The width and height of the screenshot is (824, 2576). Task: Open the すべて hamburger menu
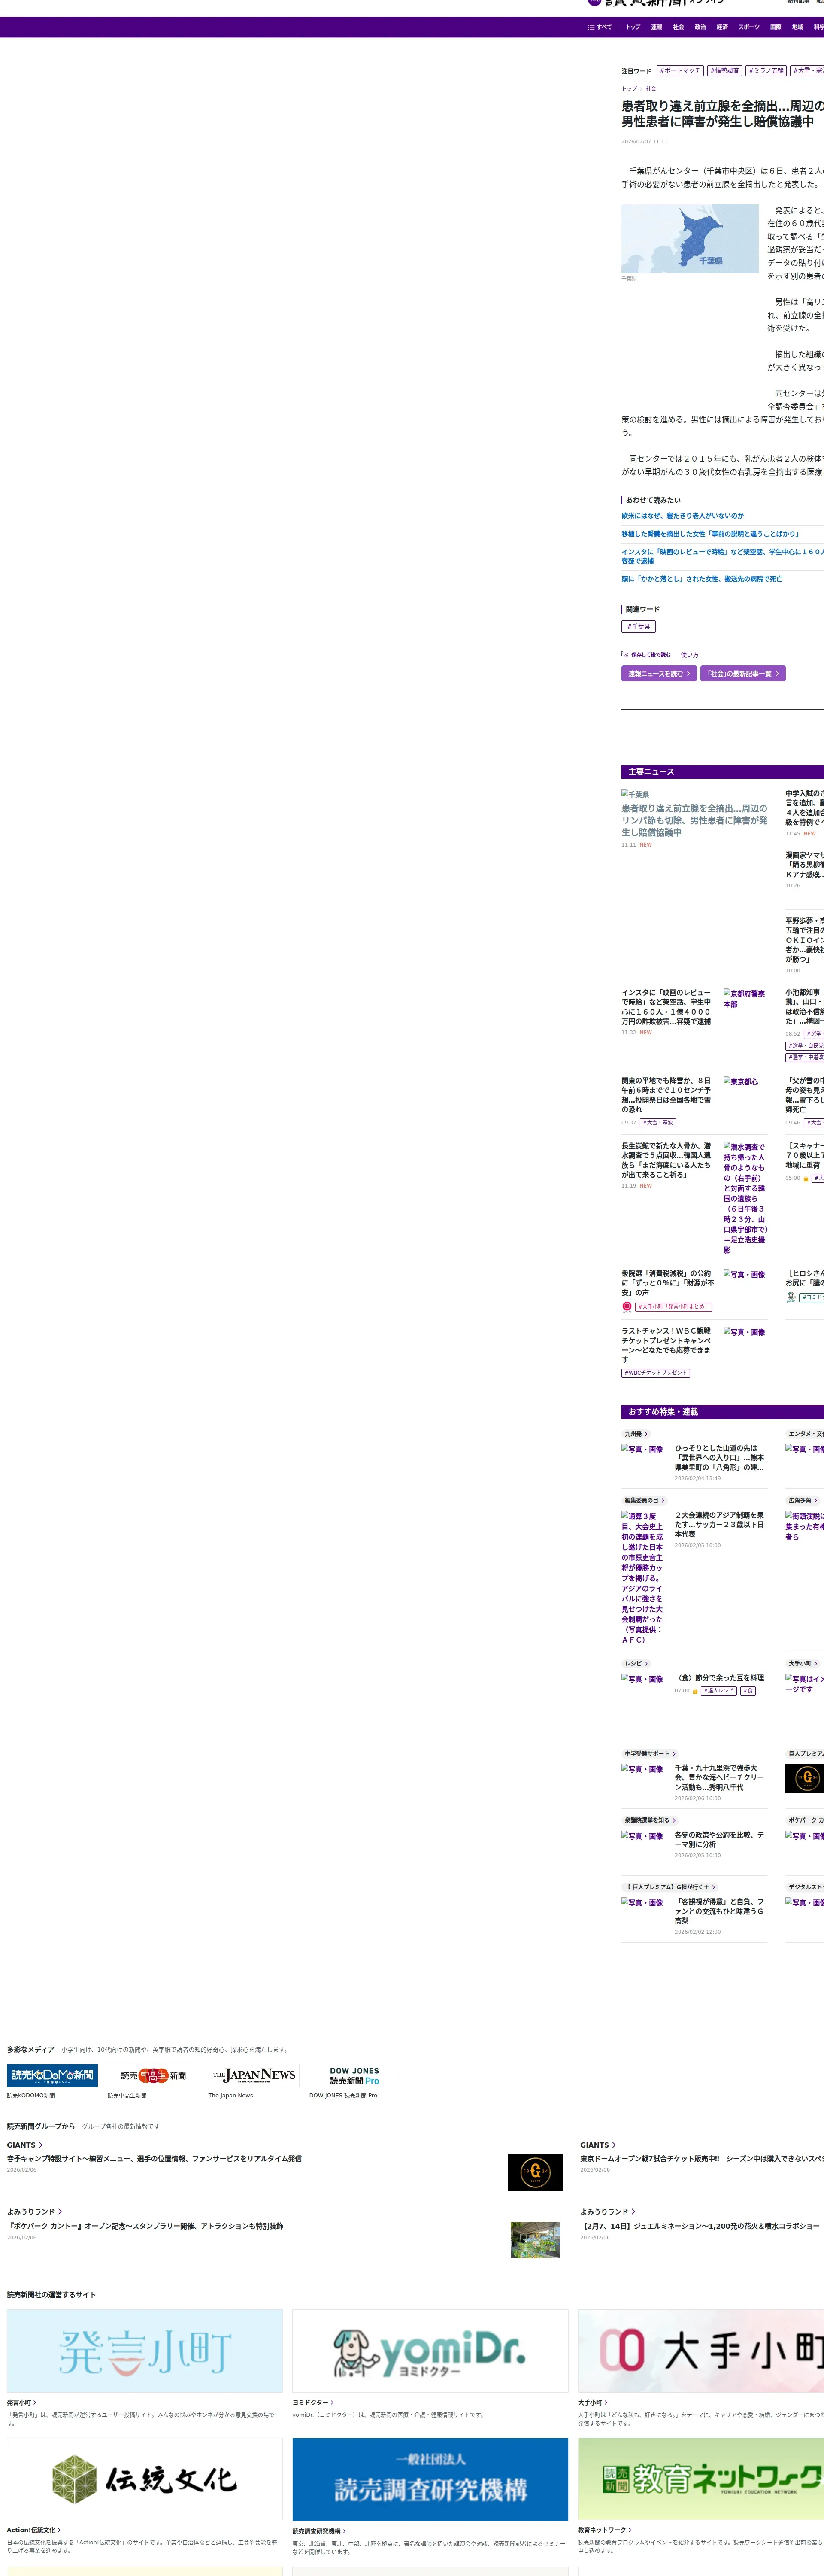tap(600, 27)
